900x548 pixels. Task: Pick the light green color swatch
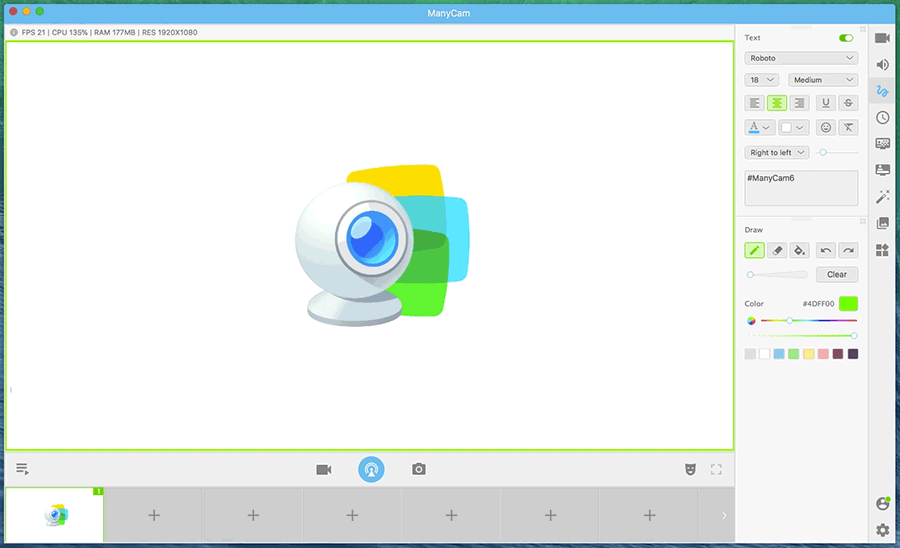[794, 354]
